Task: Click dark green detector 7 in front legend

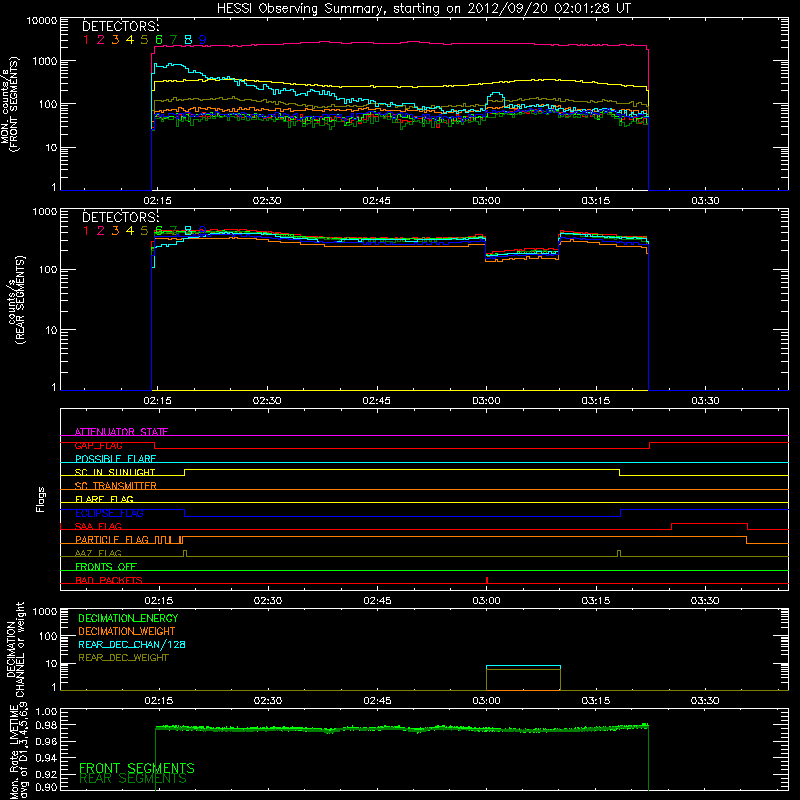Action: coord(173,40)
